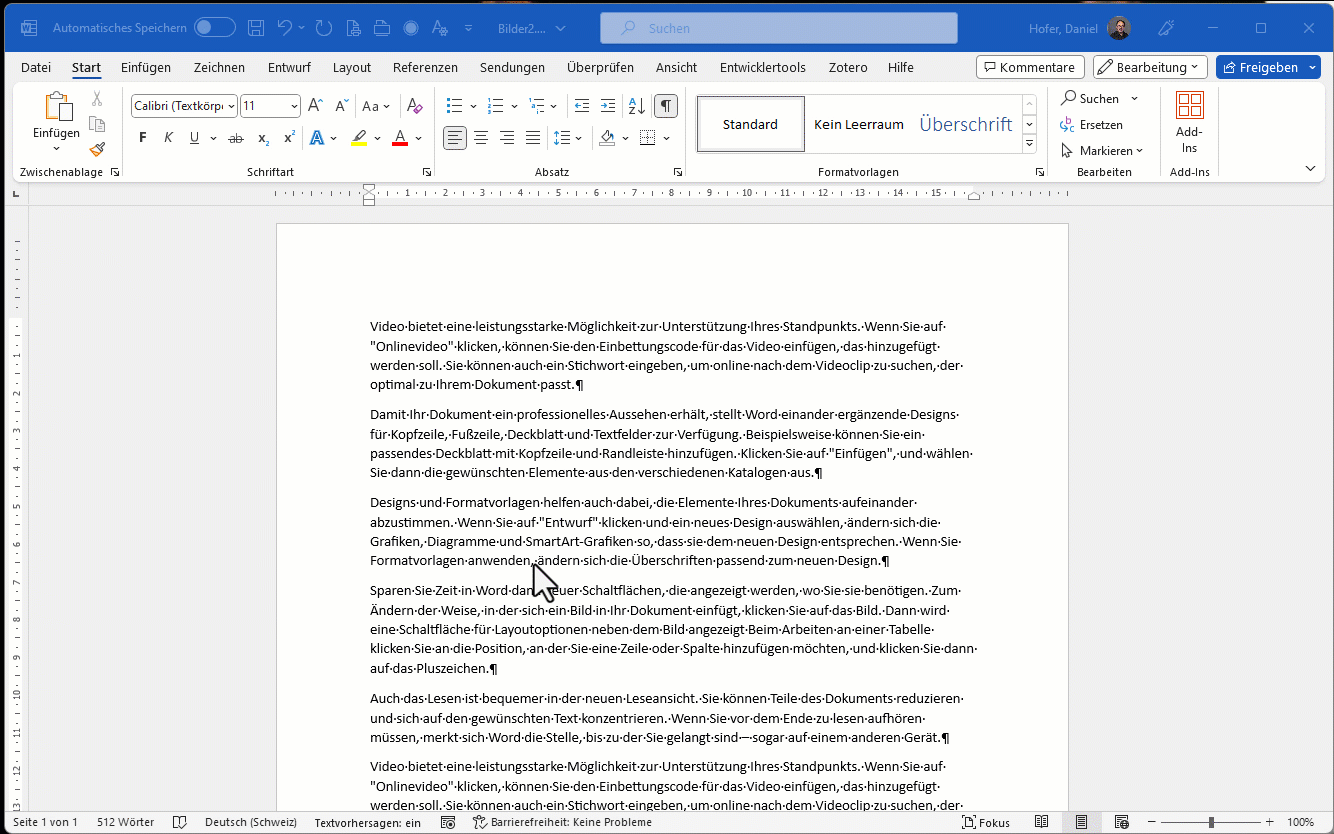
Task: Switch to the Einfügen tab
Action: pyautogui.click(x=146, y=67)
